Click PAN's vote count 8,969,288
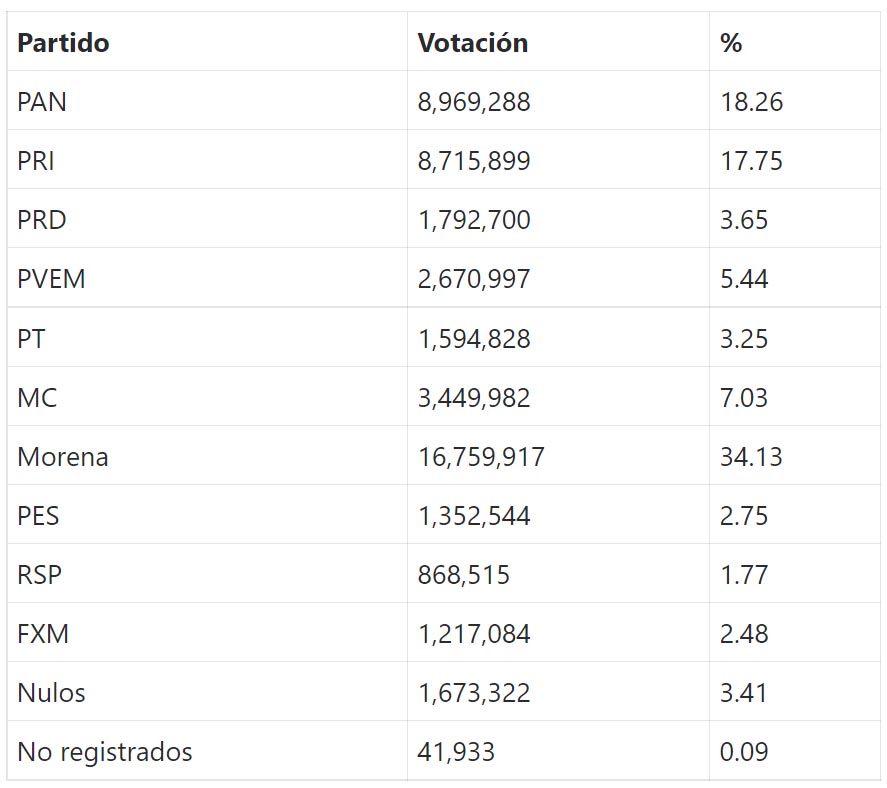887x788 pixels. [x=474, y=102]
